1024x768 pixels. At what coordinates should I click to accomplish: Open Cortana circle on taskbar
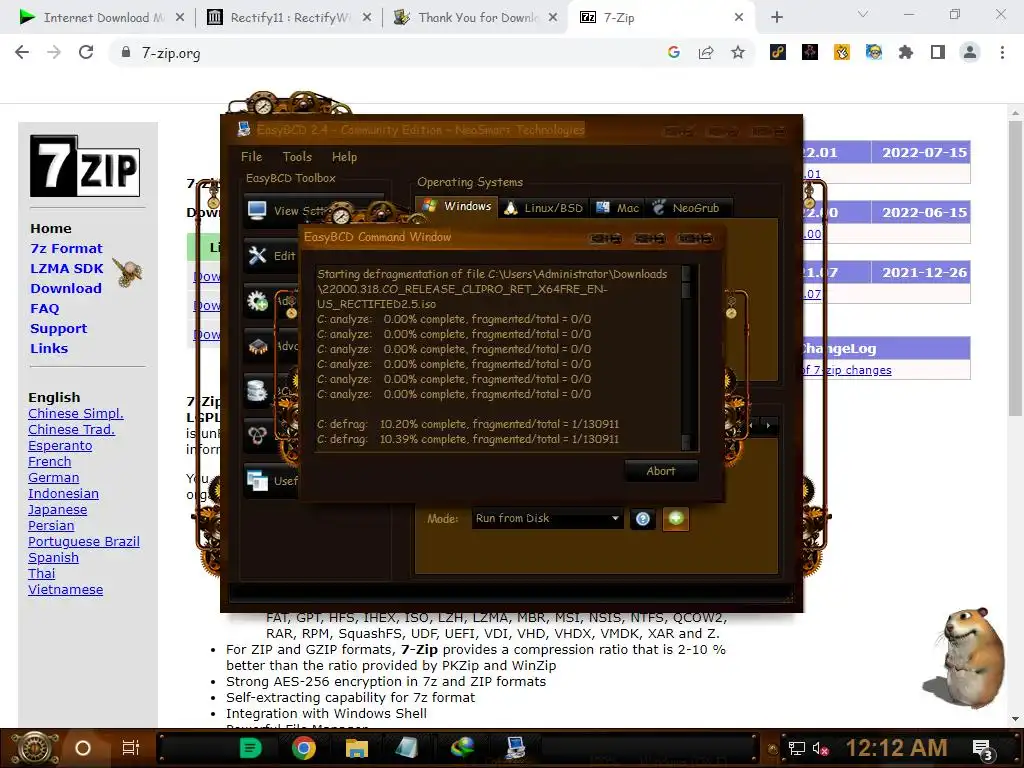coord(83,748)
